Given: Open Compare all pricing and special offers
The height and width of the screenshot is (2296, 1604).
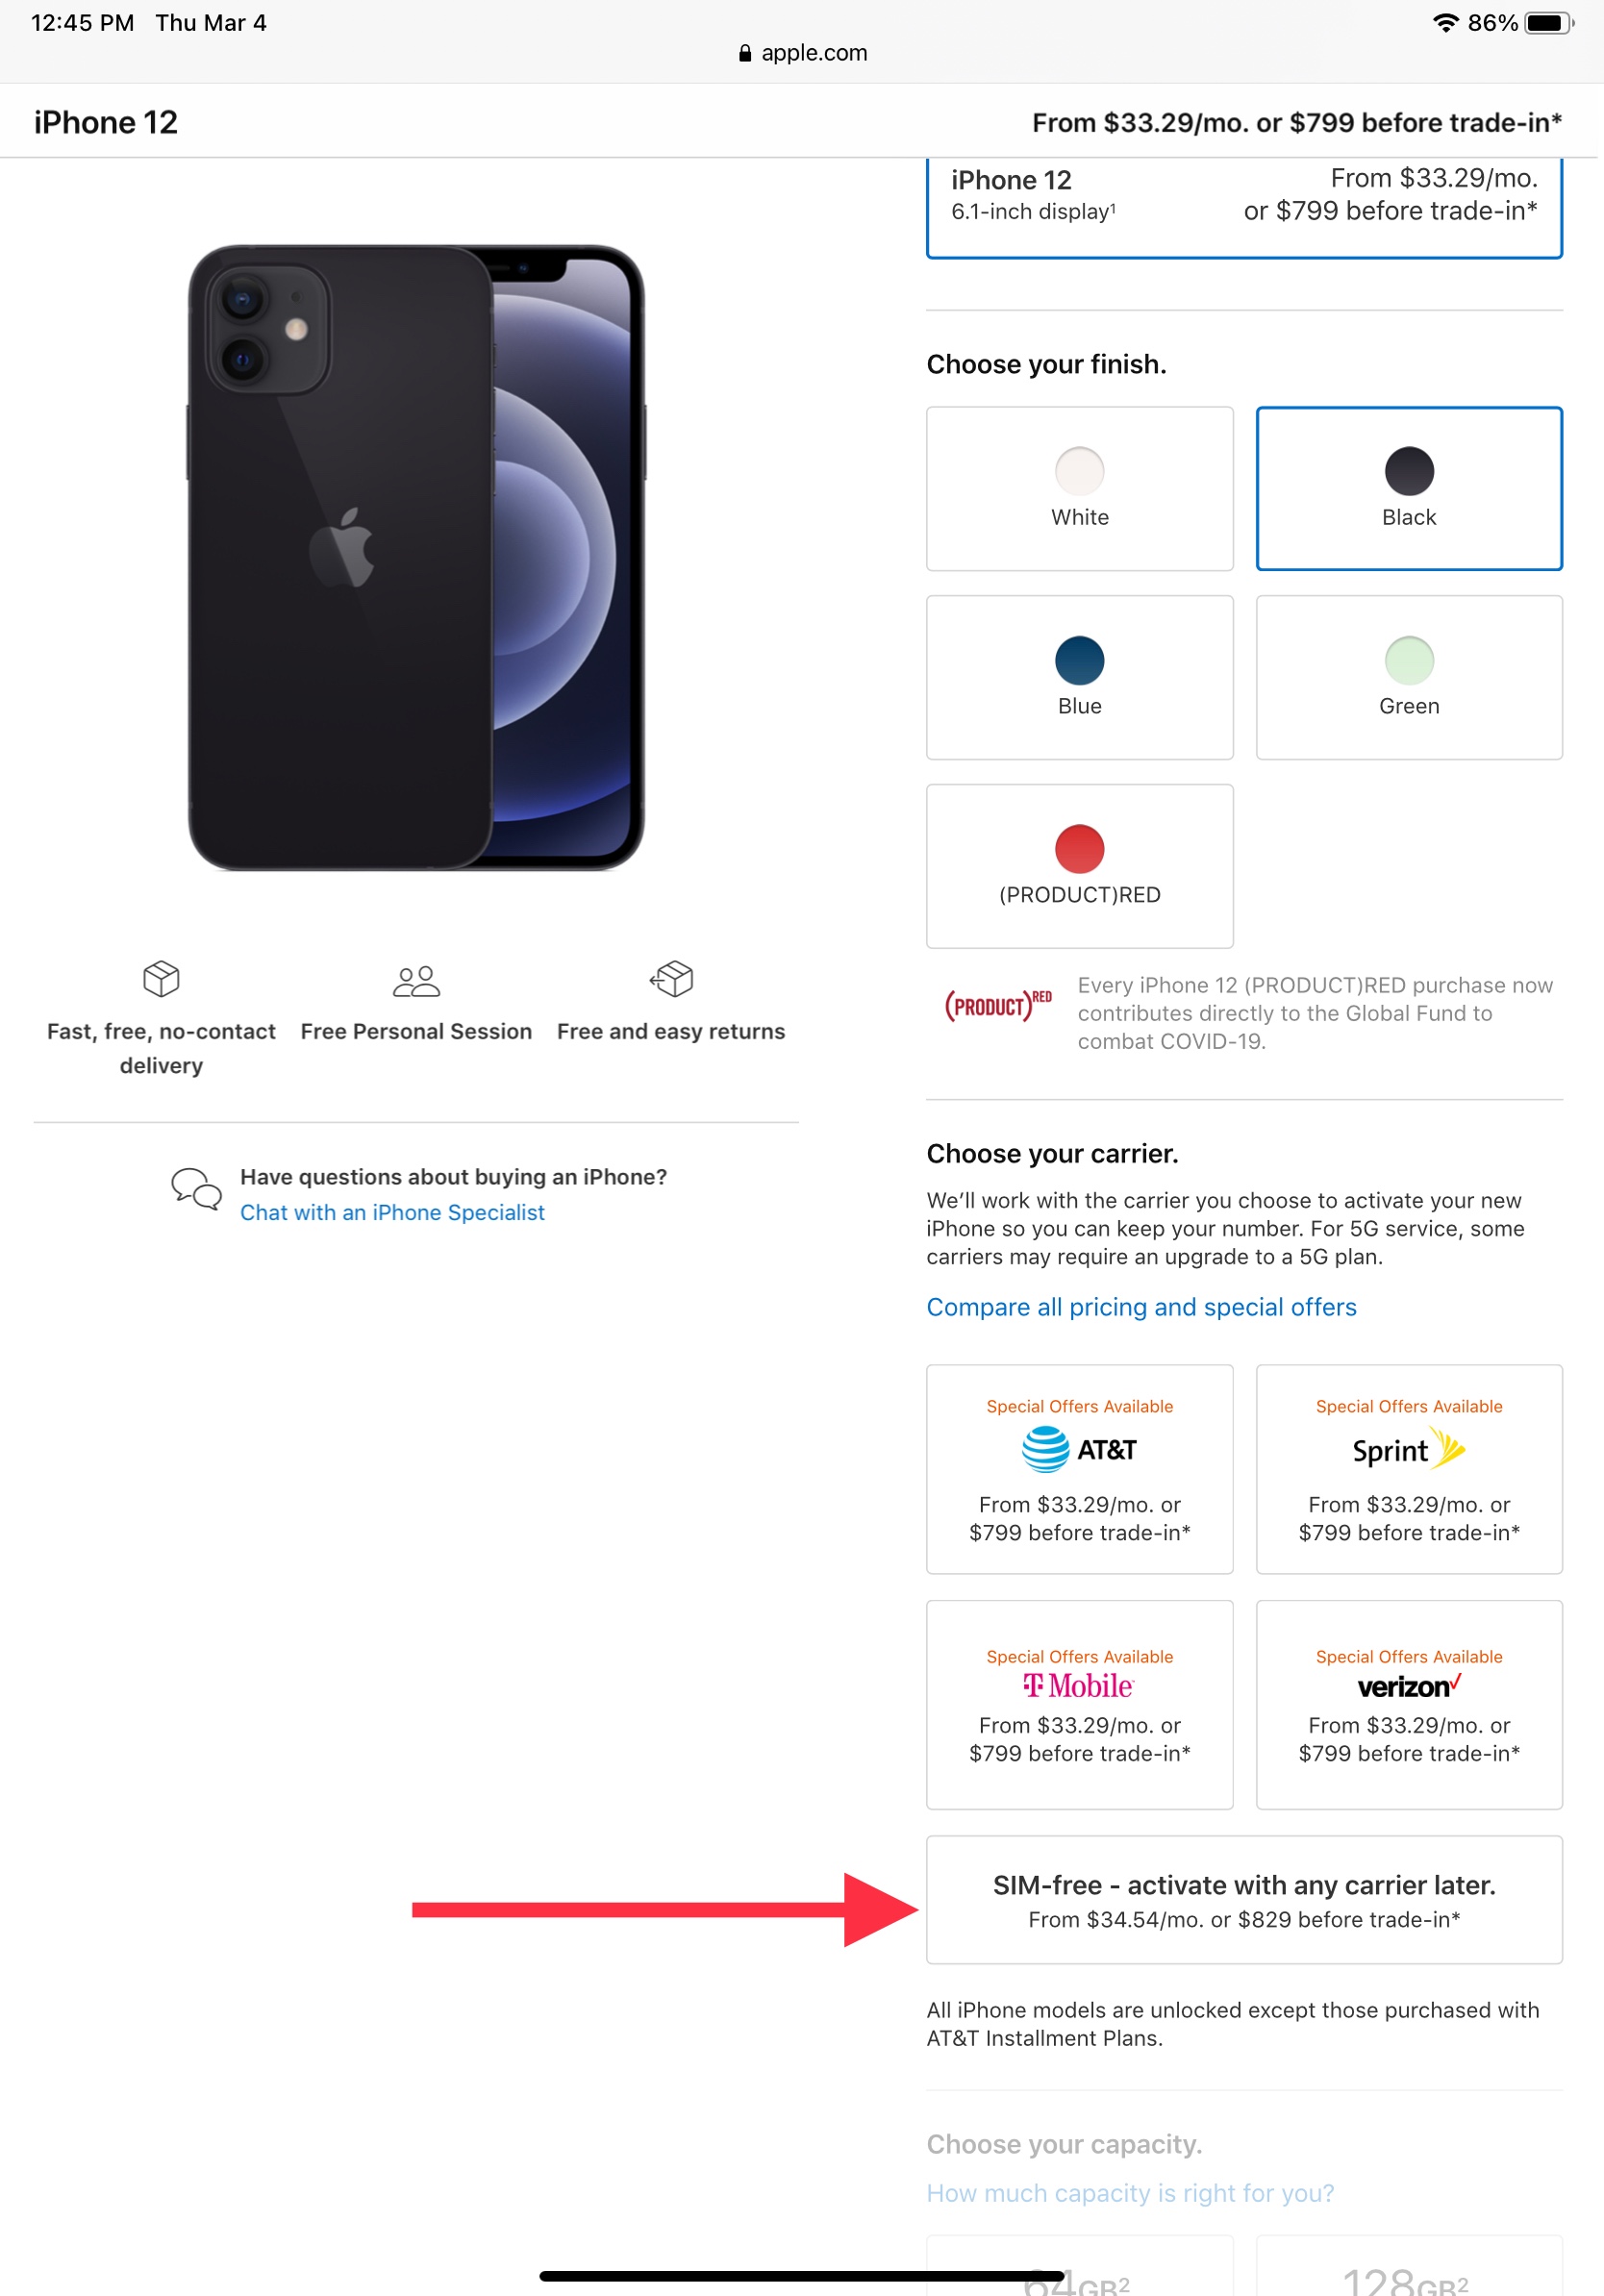Looking at the screenshot, I should click(x=1141, y=1307).
